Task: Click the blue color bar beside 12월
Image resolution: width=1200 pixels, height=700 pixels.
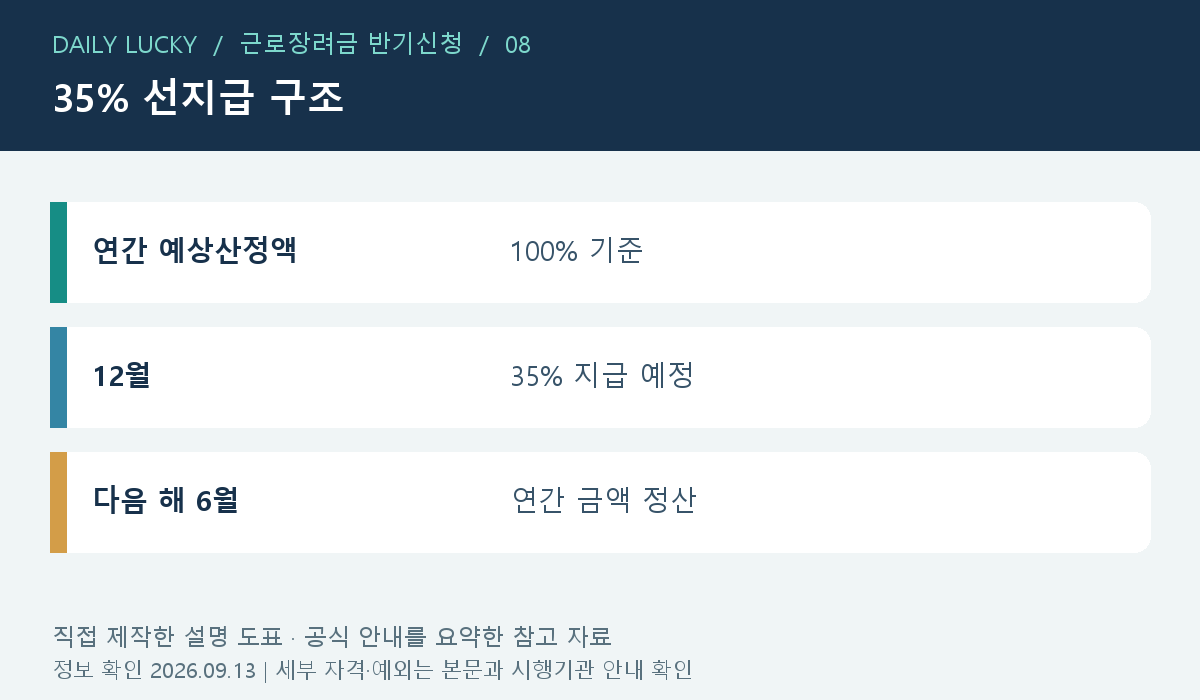Action: click(58, 377)
